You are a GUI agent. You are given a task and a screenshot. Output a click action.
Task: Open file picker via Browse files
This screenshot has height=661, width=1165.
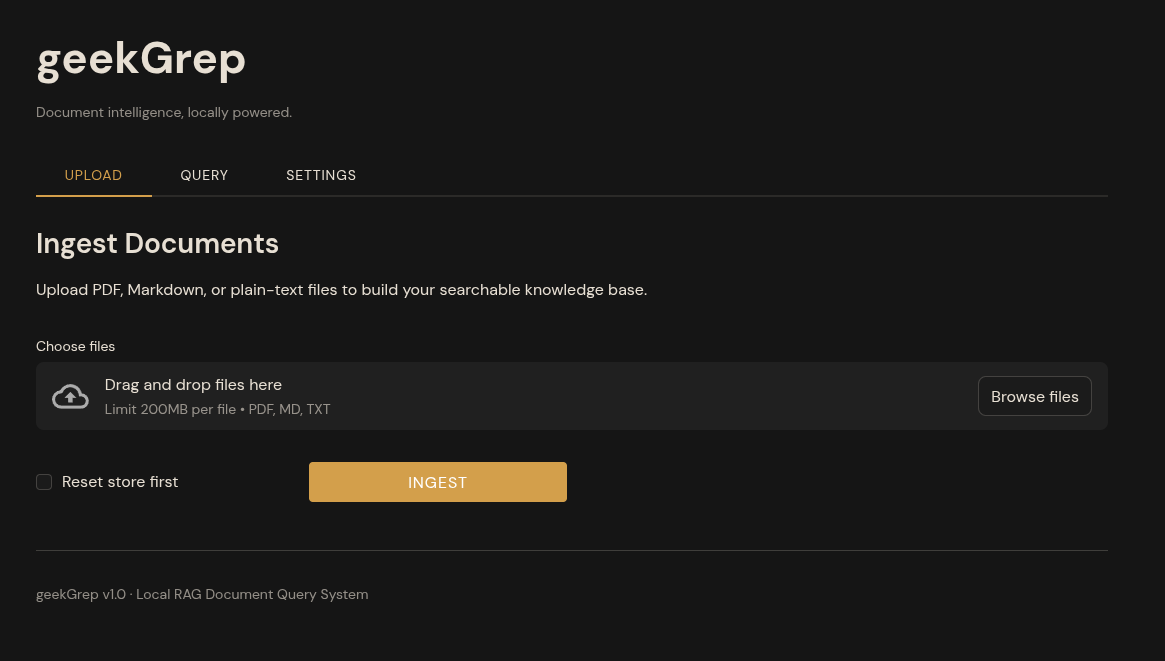coord(1034,396)
